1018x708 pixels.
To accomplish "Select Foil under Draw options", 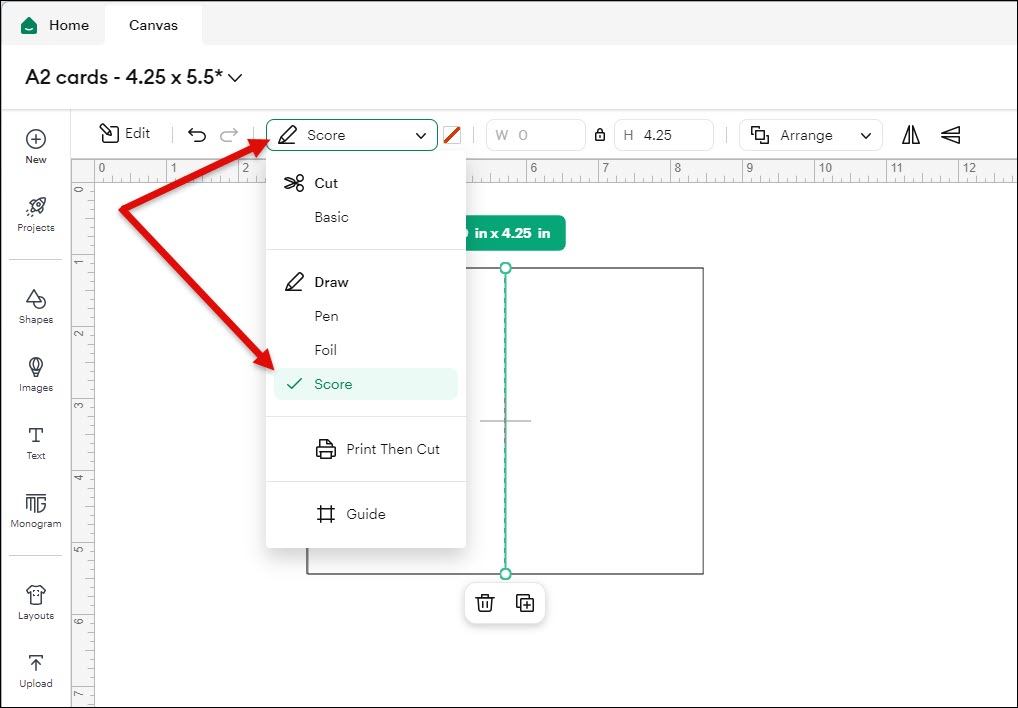I will (326, 350).
